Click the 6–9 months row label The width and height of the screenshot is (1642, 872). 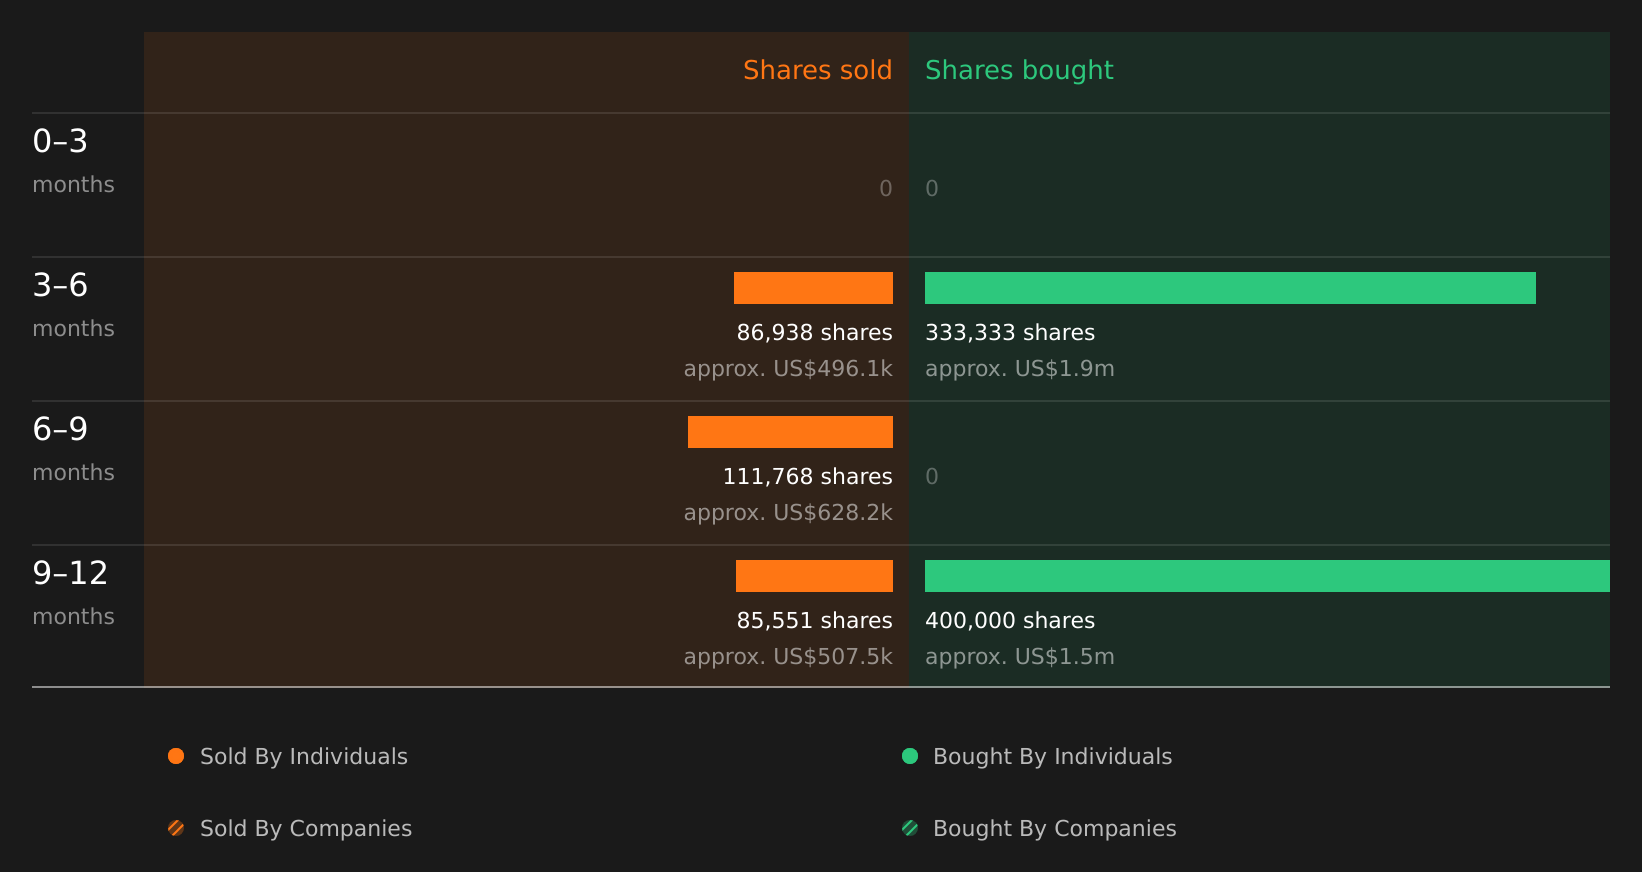[73, 449]
